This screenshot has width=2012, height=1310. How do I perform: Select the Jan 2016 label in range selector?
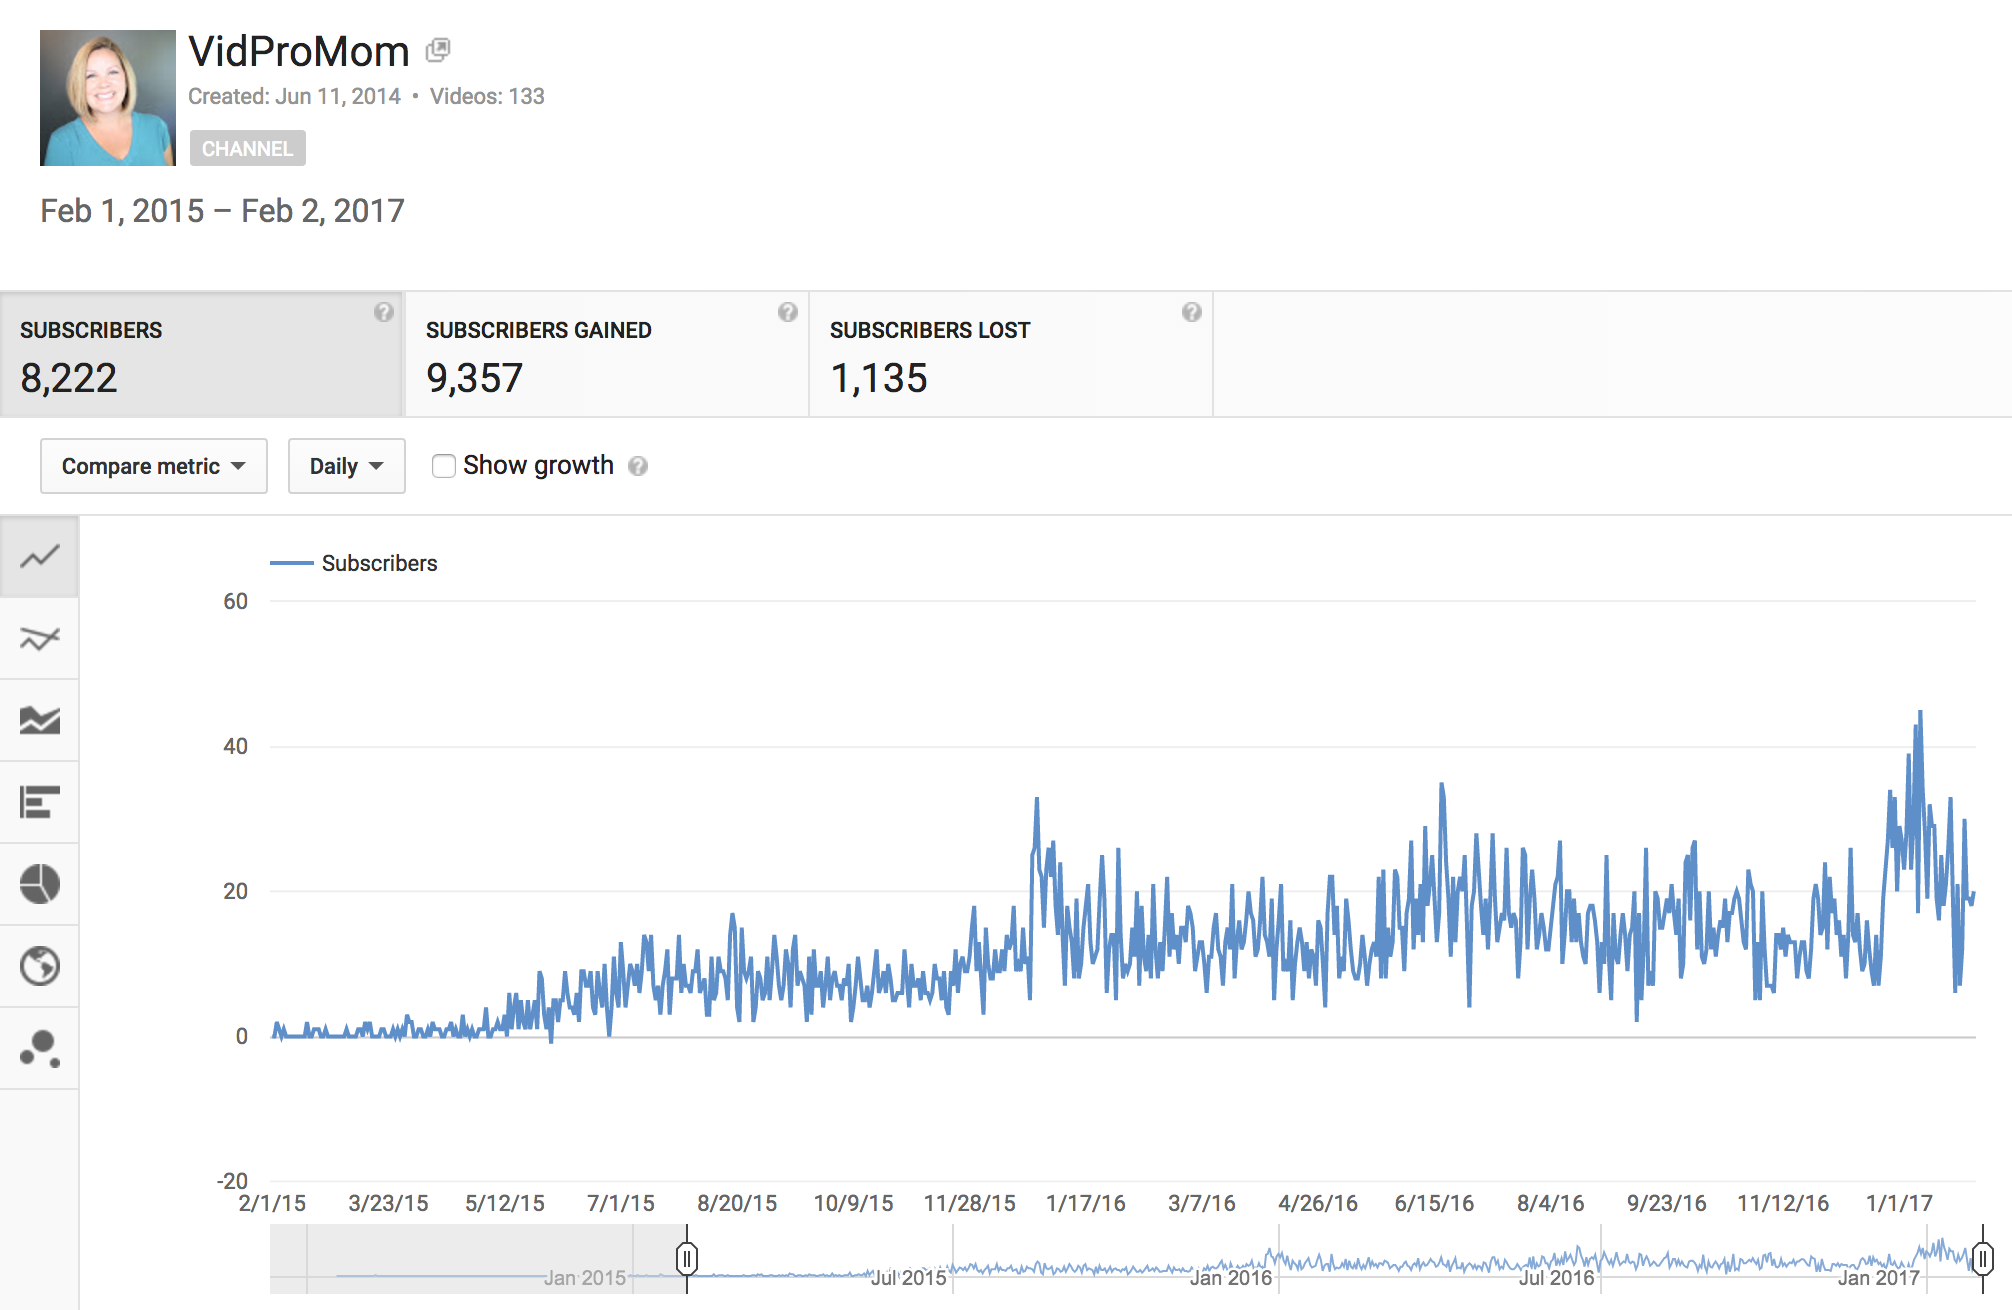[x=1231, y=1278]
